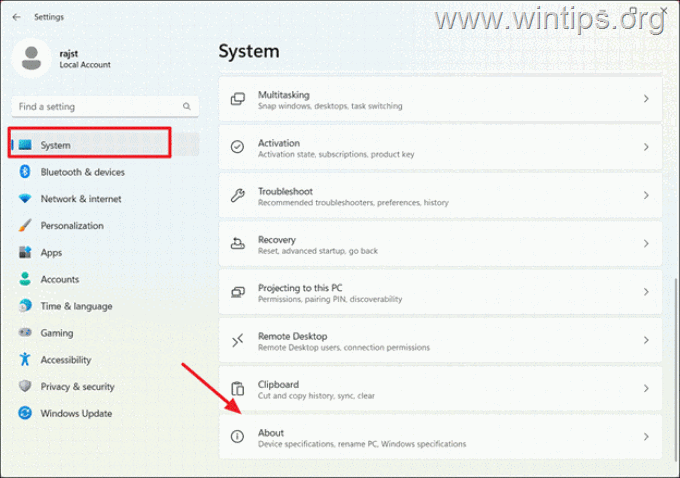Click the Personalization brush icon
This screenshot has height=478, width=680.
coord(25,226)
